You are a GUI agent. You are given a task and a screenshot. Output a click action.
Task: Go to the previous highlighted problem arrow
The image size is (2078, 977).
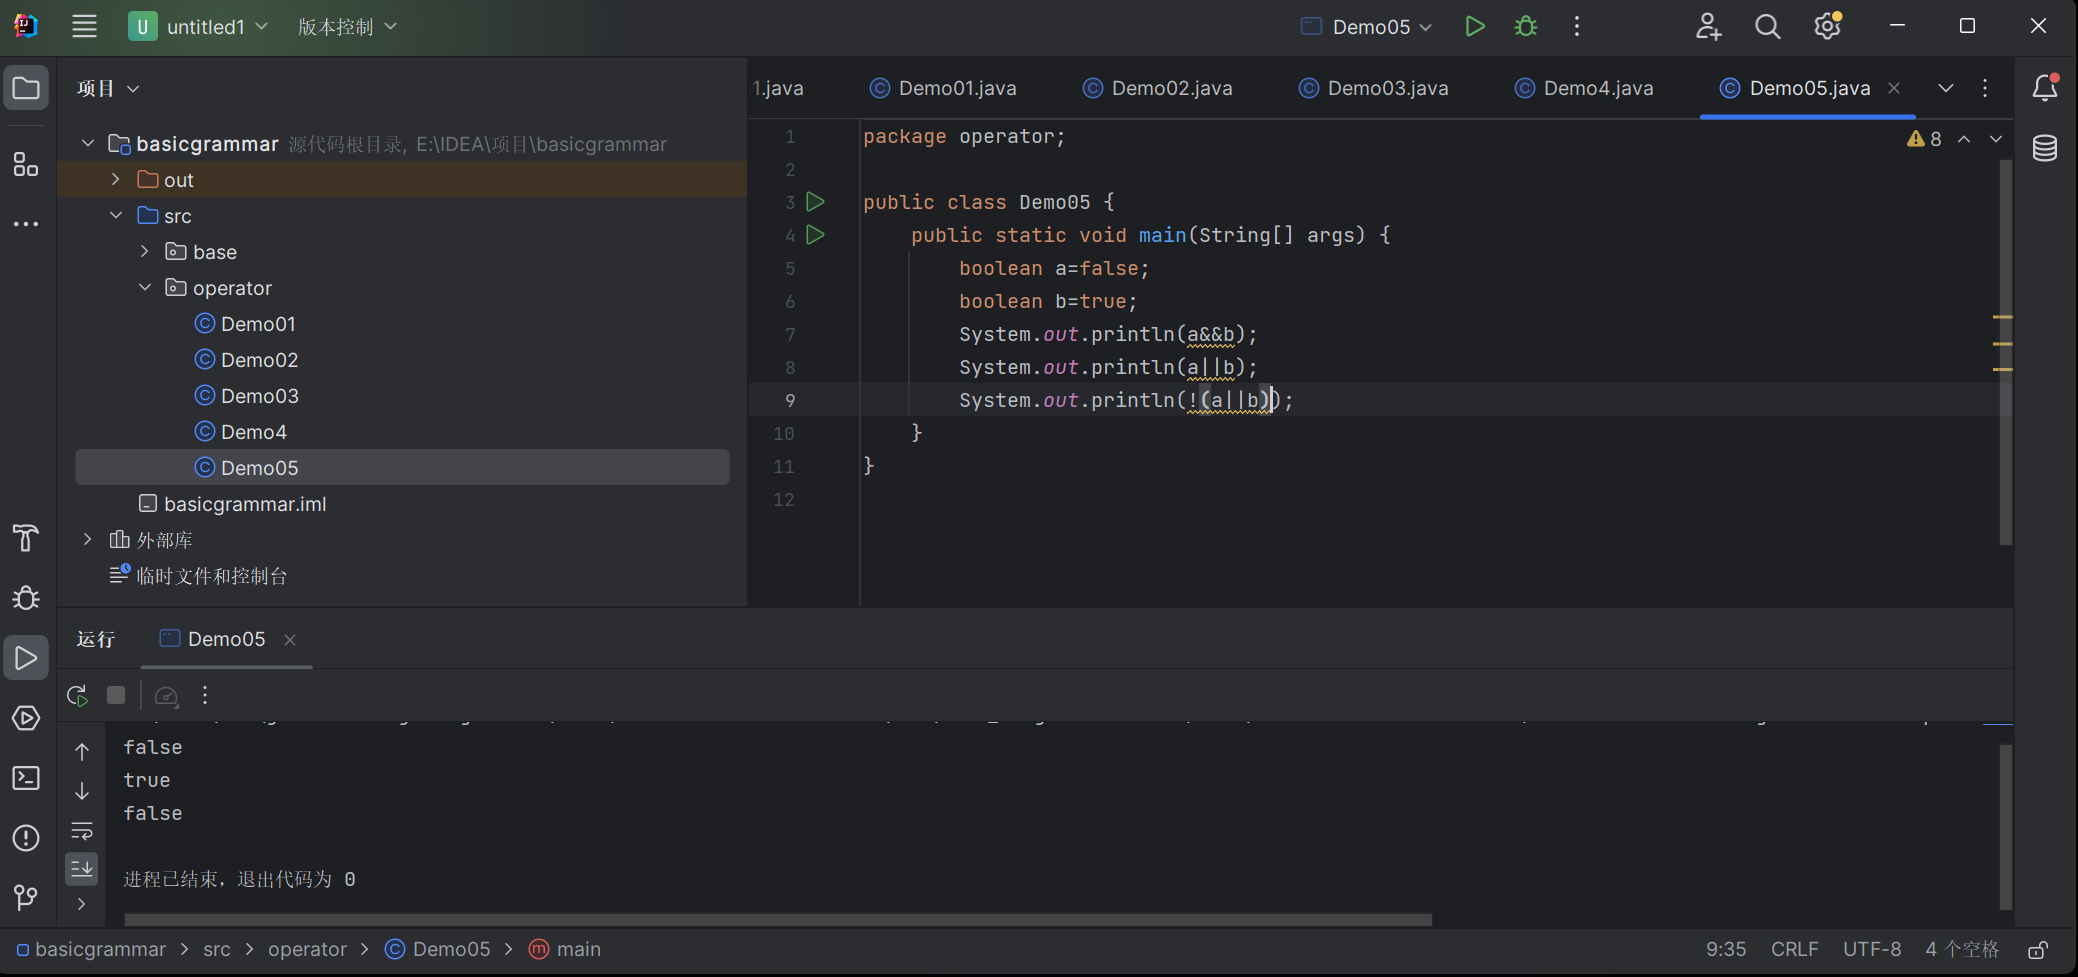(1964, 139)
